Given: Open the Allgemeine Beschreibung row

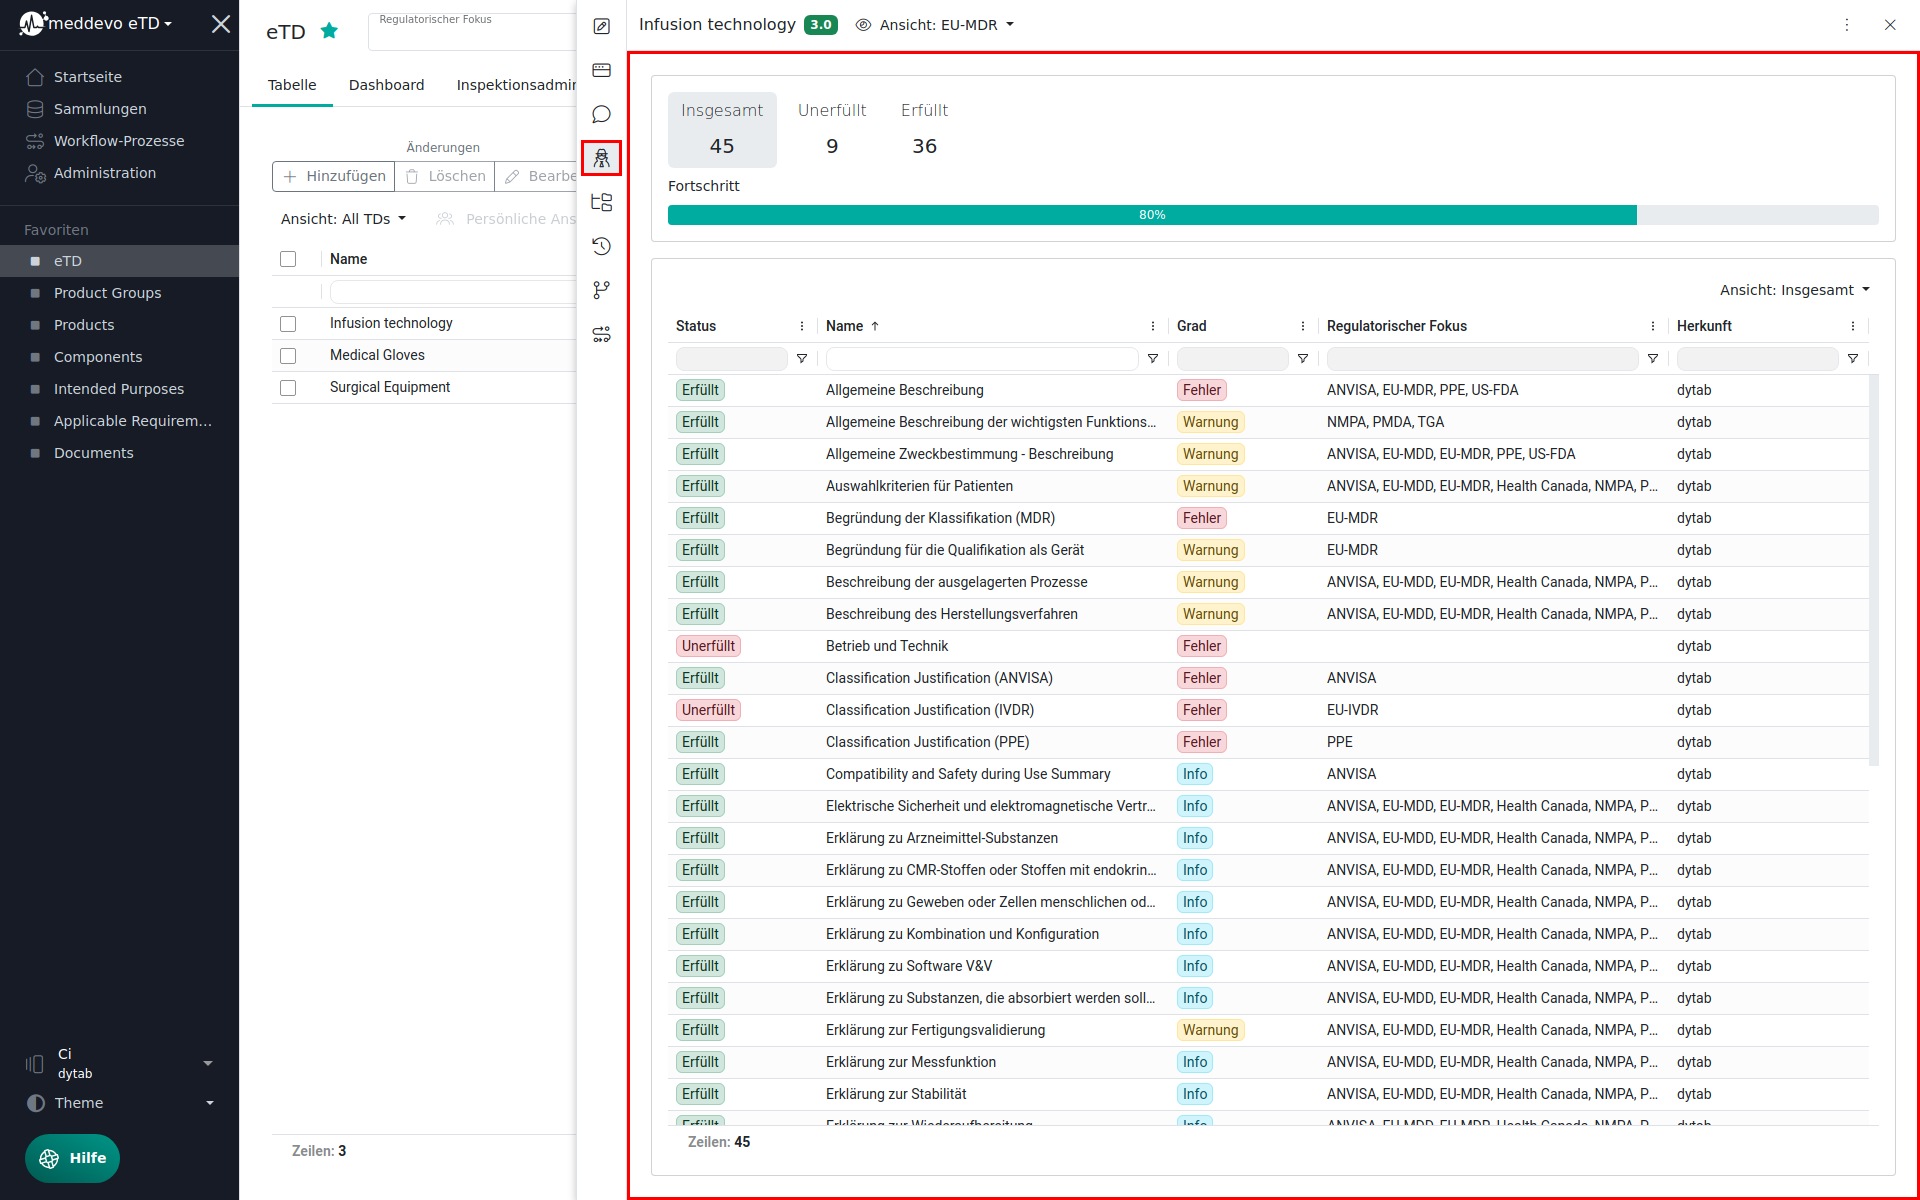Looking at the screenshot, I should tap(1268, 390).
